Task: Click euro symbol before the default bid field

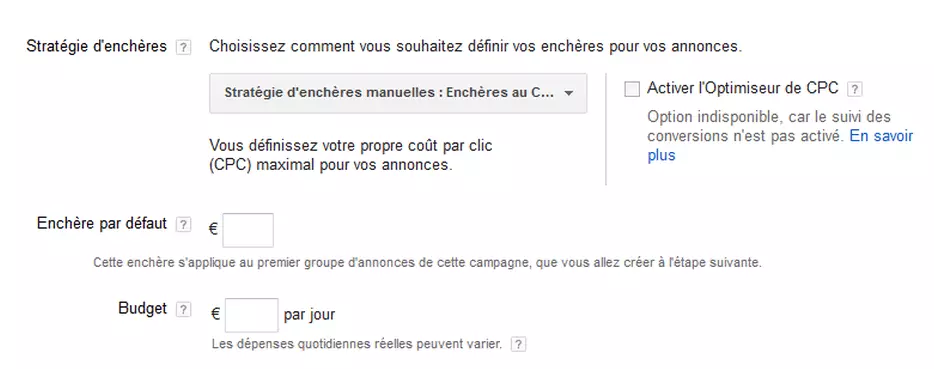Action: coord(214,228)
